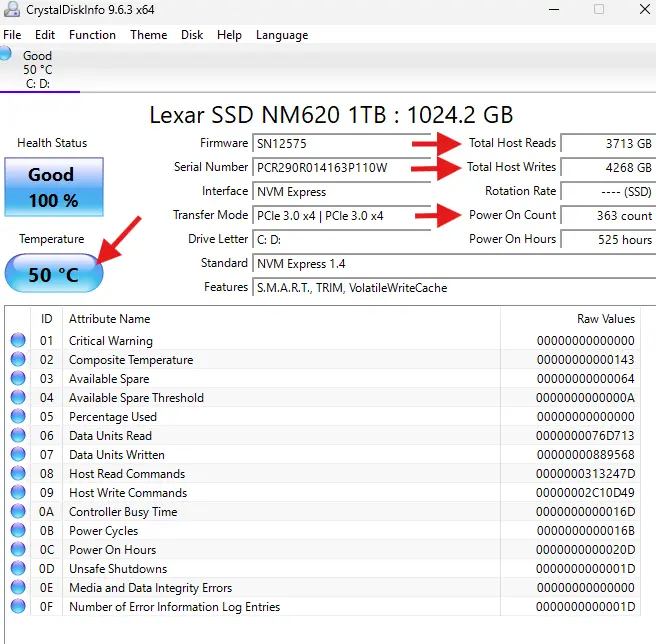656x644 pixels.
Task: Click the status orb beside Available Spare (ID 03)
Action: pyautogui.click(x=18, y=378)
